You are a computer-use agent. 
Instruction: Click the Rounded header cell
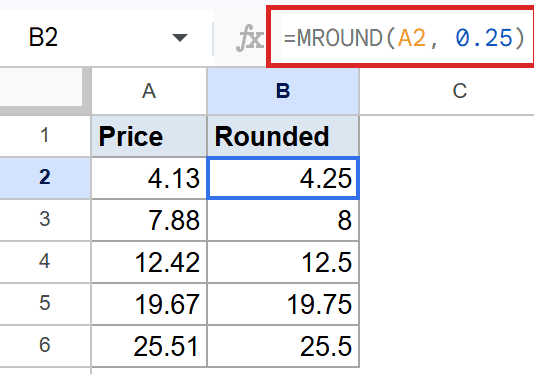pos(283,136)
